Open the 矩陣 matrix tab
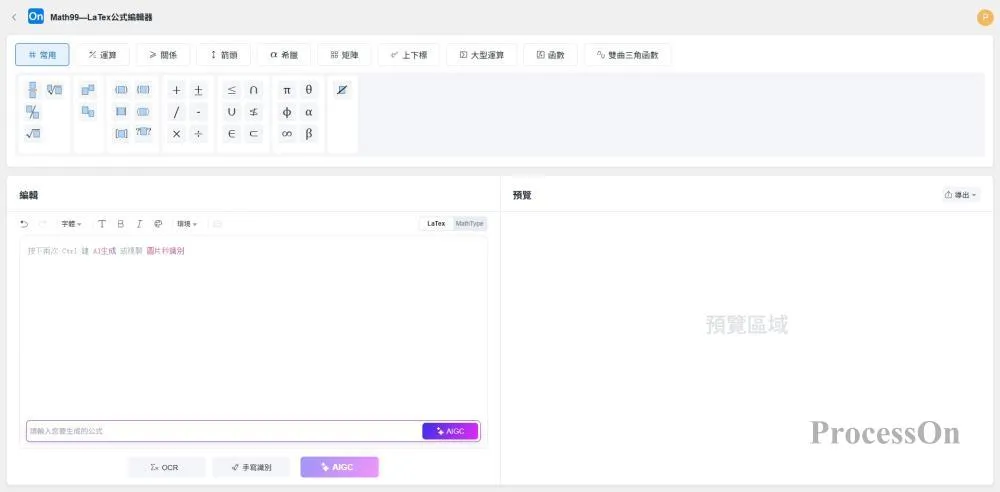 (x=344, y=55)
